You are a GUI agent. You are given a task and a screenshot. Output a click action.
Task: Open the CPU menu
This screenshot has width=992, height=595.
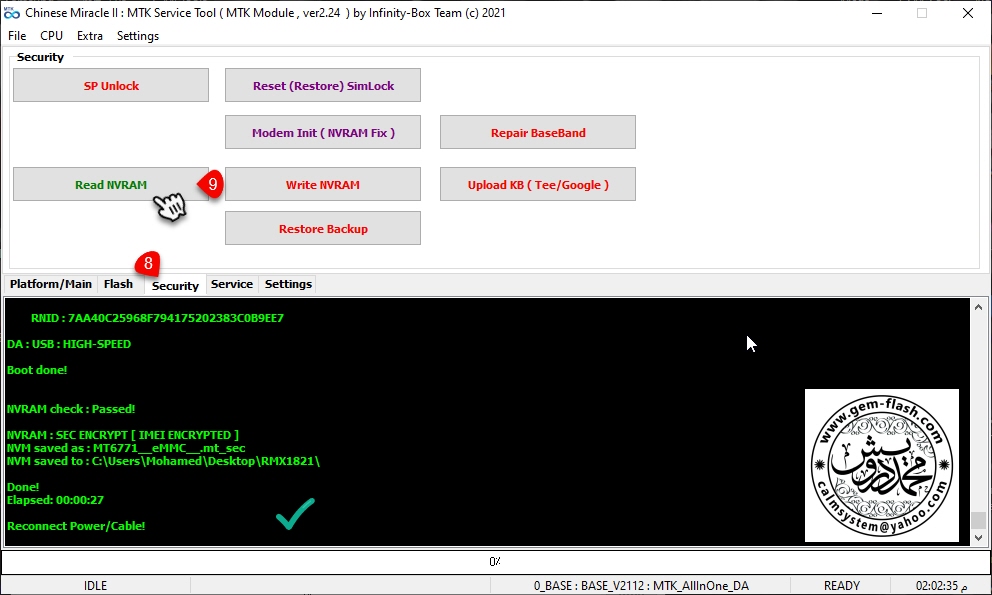pos(51,36)
